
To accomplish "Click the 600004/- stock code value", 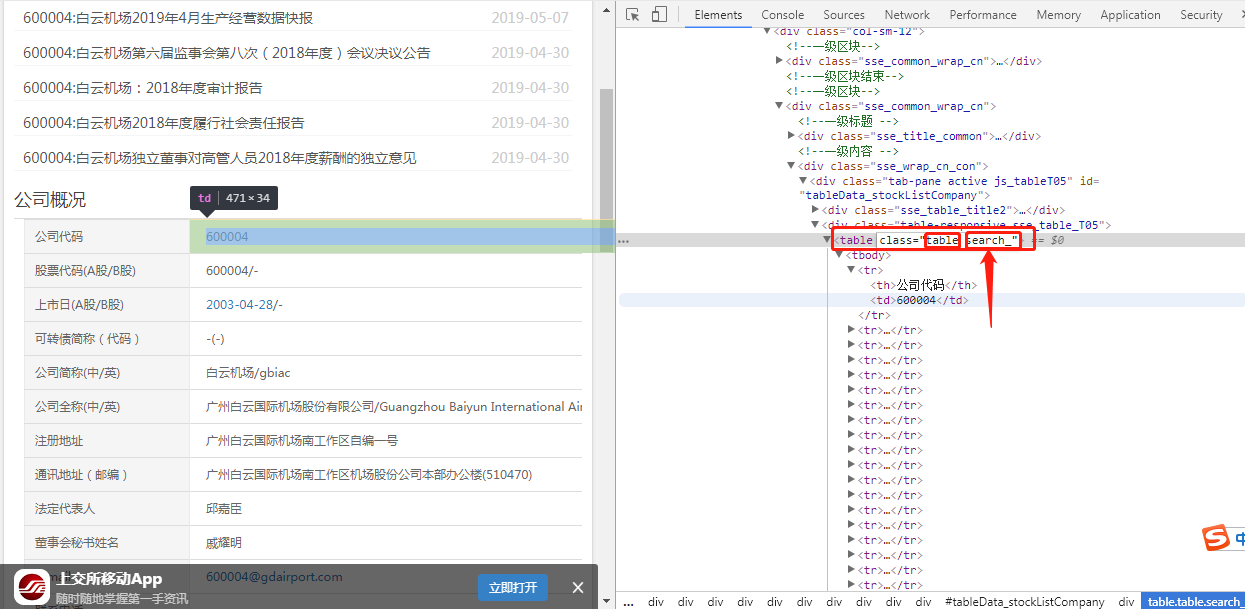I will [232, 271].
